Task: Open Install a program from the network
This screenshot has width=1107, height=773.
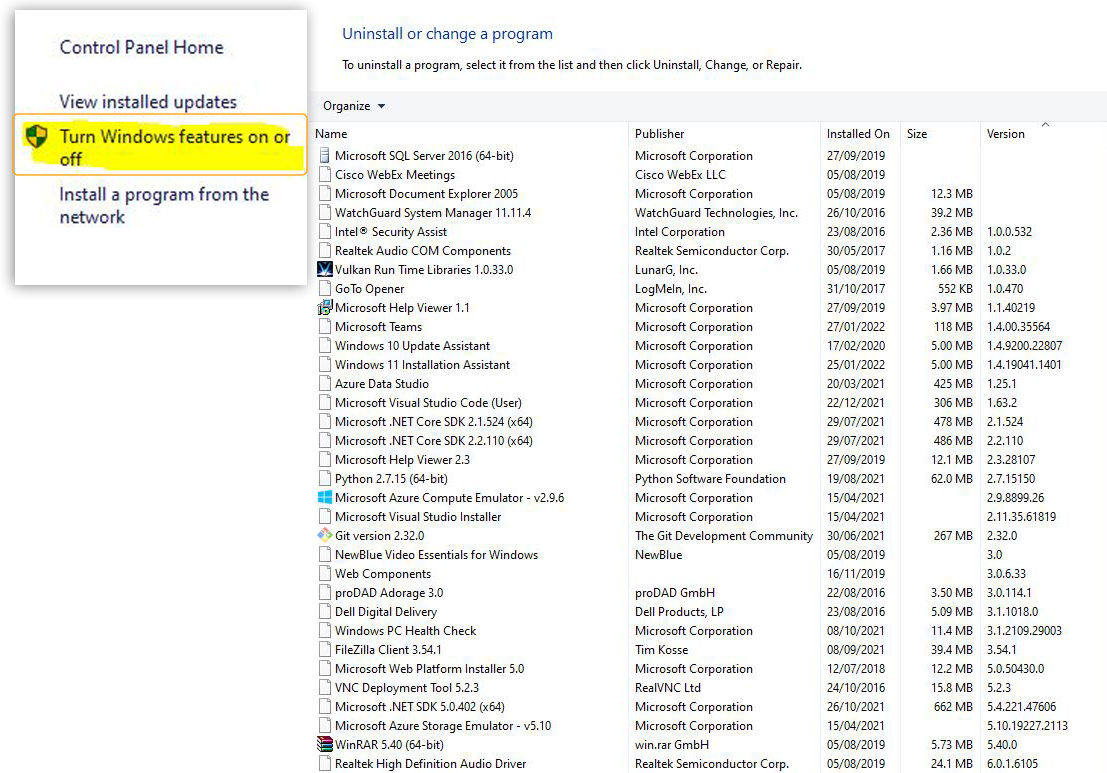Action: coord(164,205)
